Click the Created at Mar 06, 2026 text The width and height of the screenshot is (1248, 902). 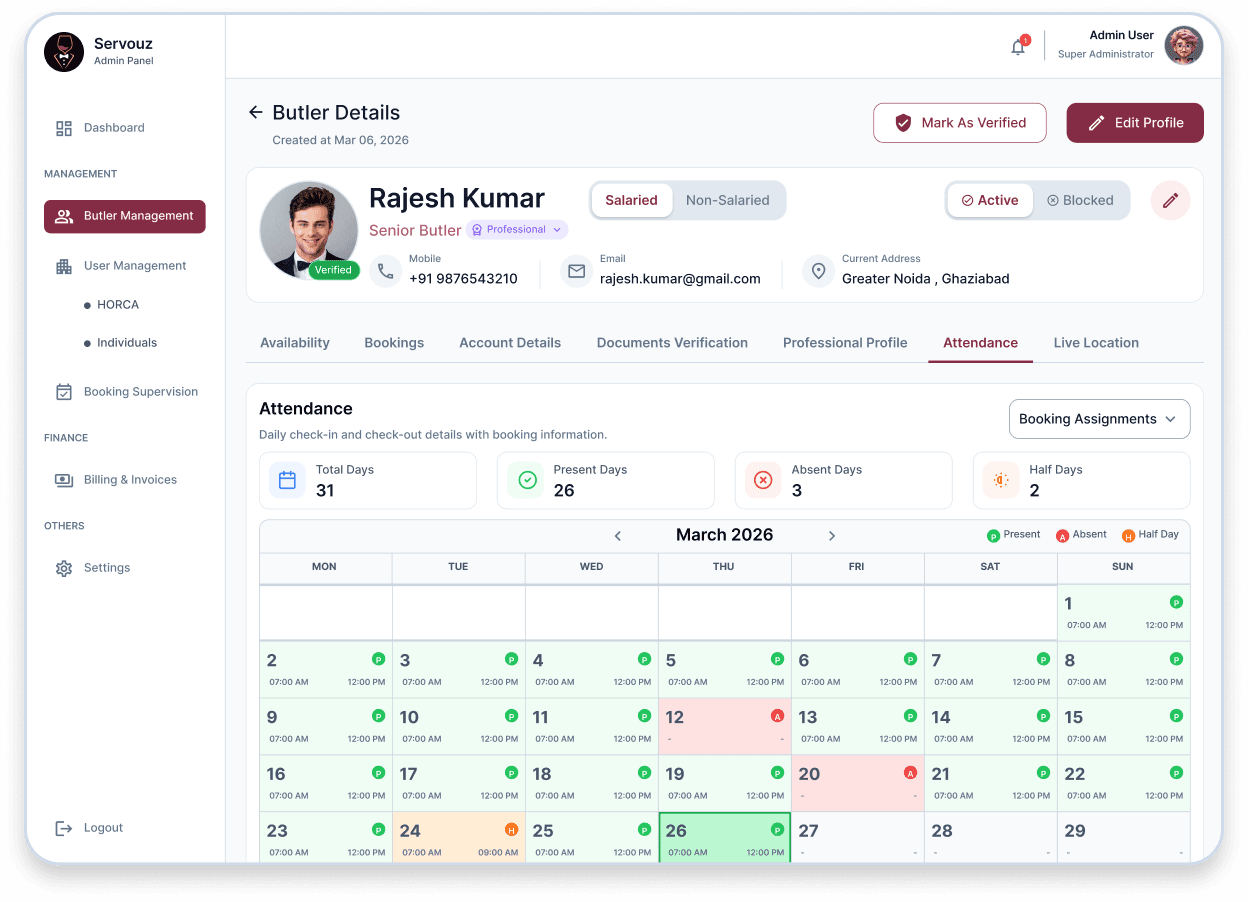click(x=341, y=140)
